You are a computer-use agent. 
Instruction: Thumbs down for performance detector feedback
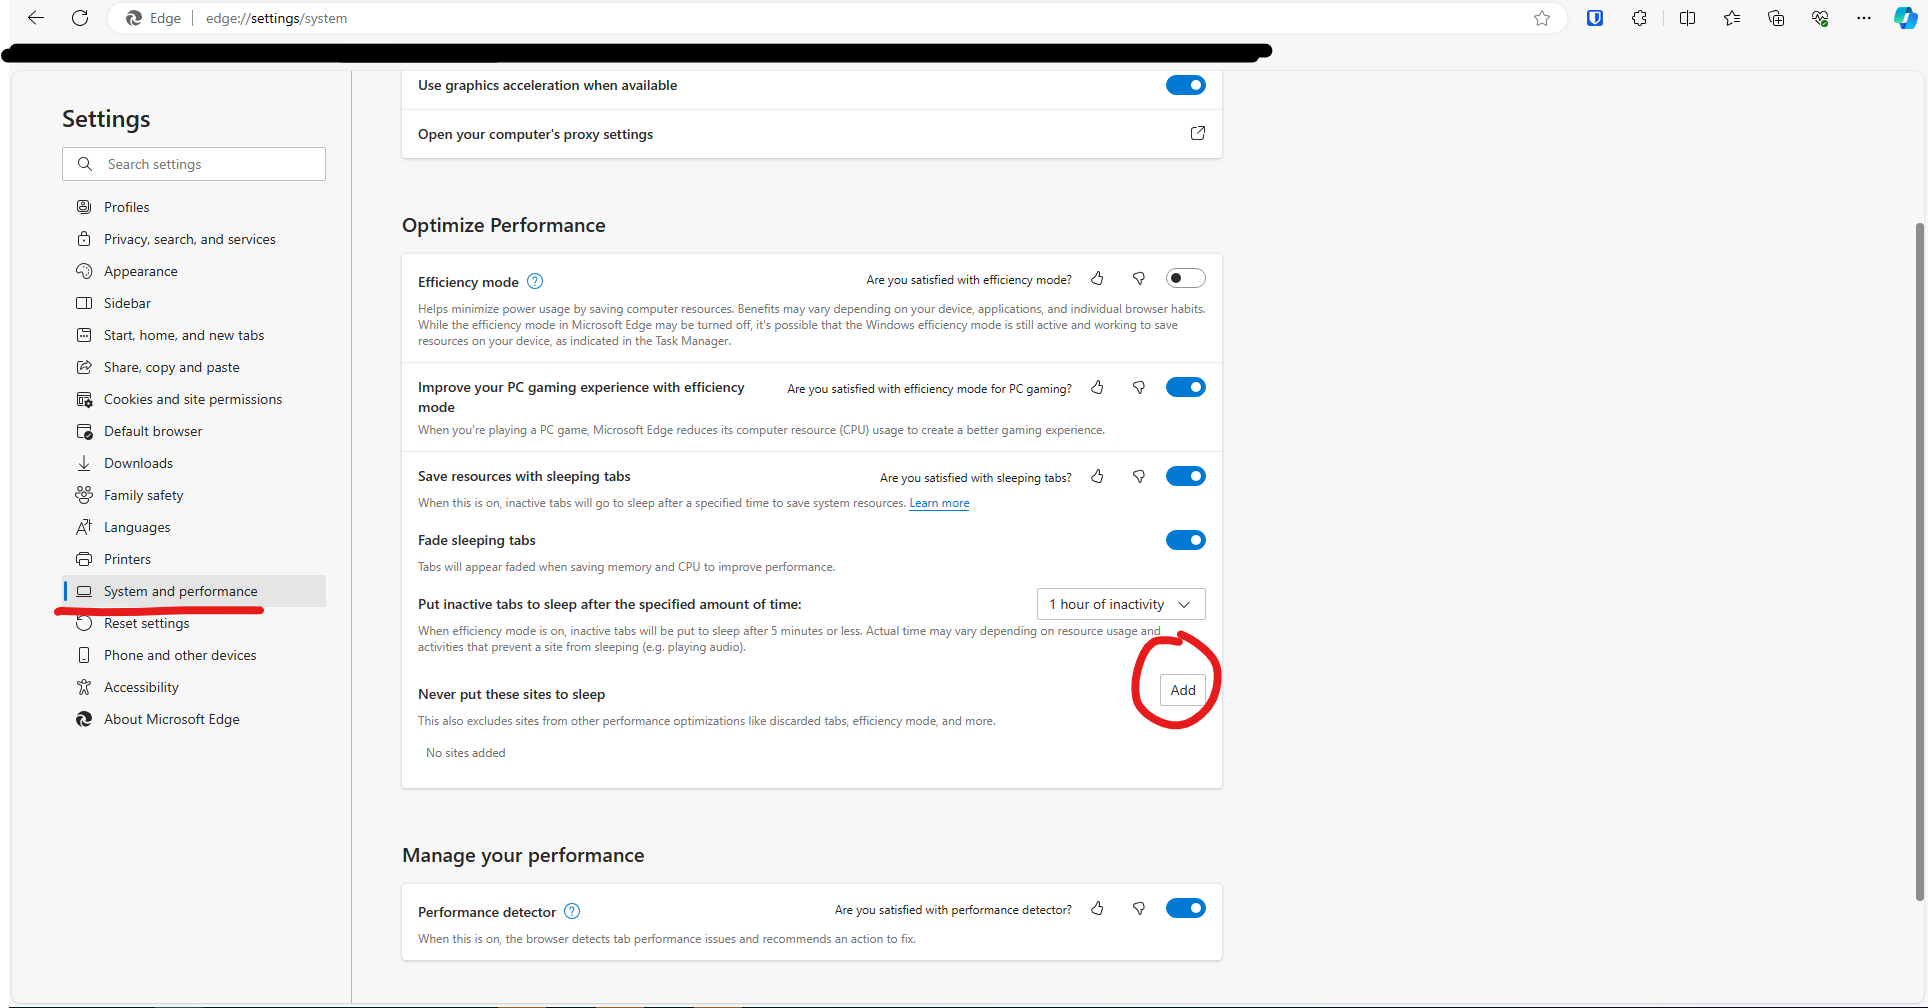1138,909
